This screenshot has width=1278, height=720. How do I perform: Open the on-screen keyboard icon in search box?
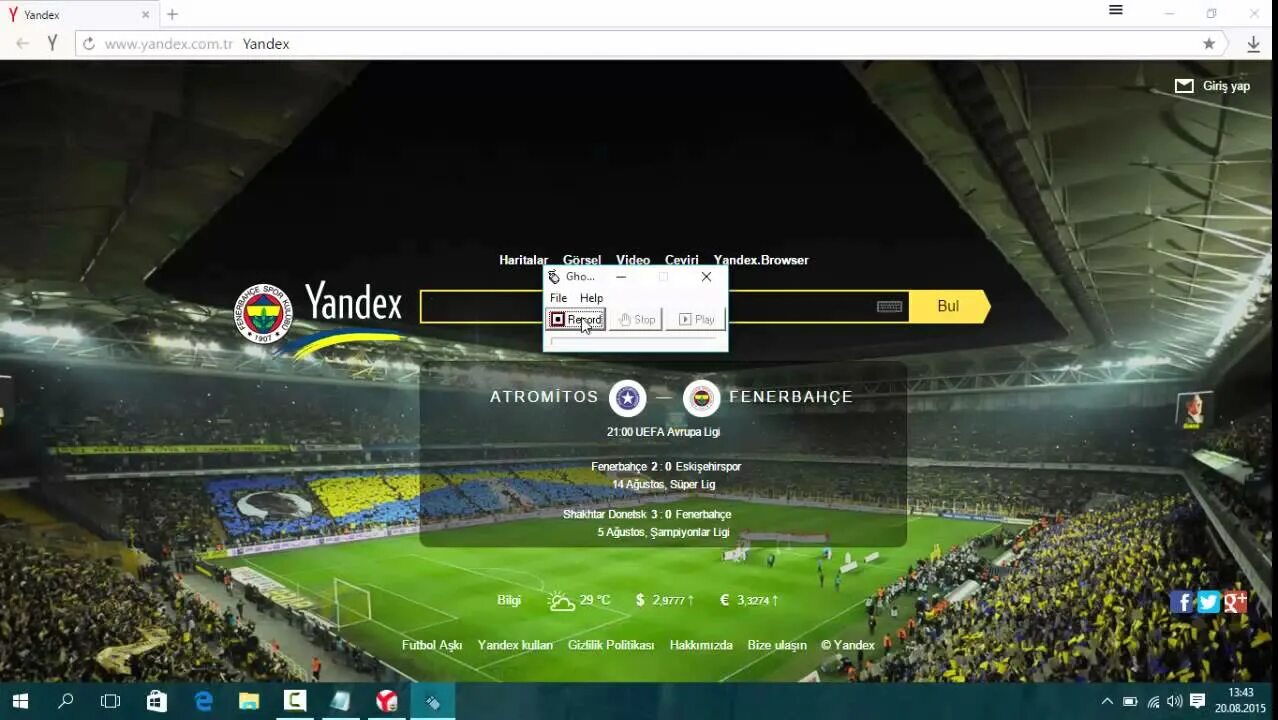pos(889,306)
